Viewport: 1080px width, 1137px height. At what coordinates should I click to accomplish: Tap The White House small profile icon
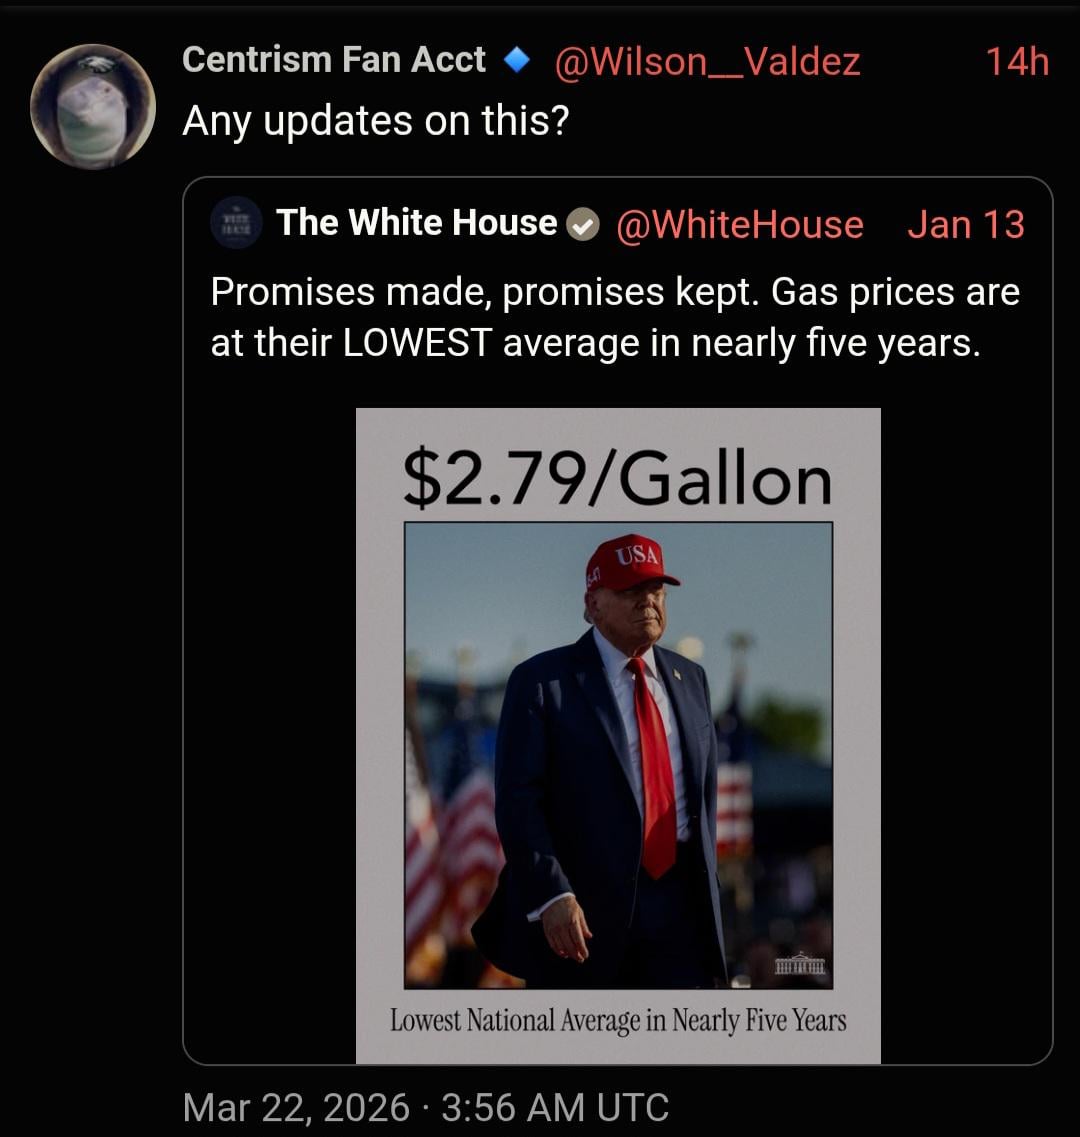pyautogui.click(x=236, y=223)
